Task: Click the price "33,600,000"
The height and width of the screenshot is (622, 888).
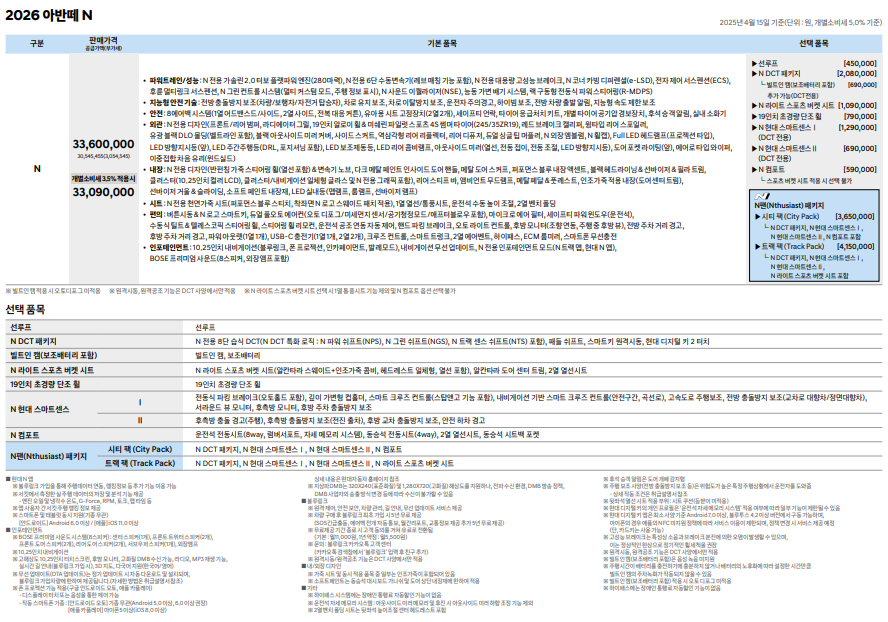Action: (x=103, y=144)
